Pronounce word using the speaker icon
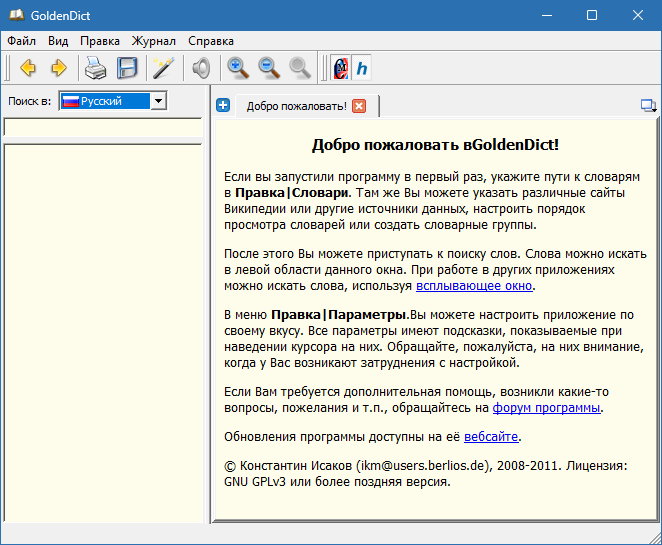 click(x=201, y=68)
